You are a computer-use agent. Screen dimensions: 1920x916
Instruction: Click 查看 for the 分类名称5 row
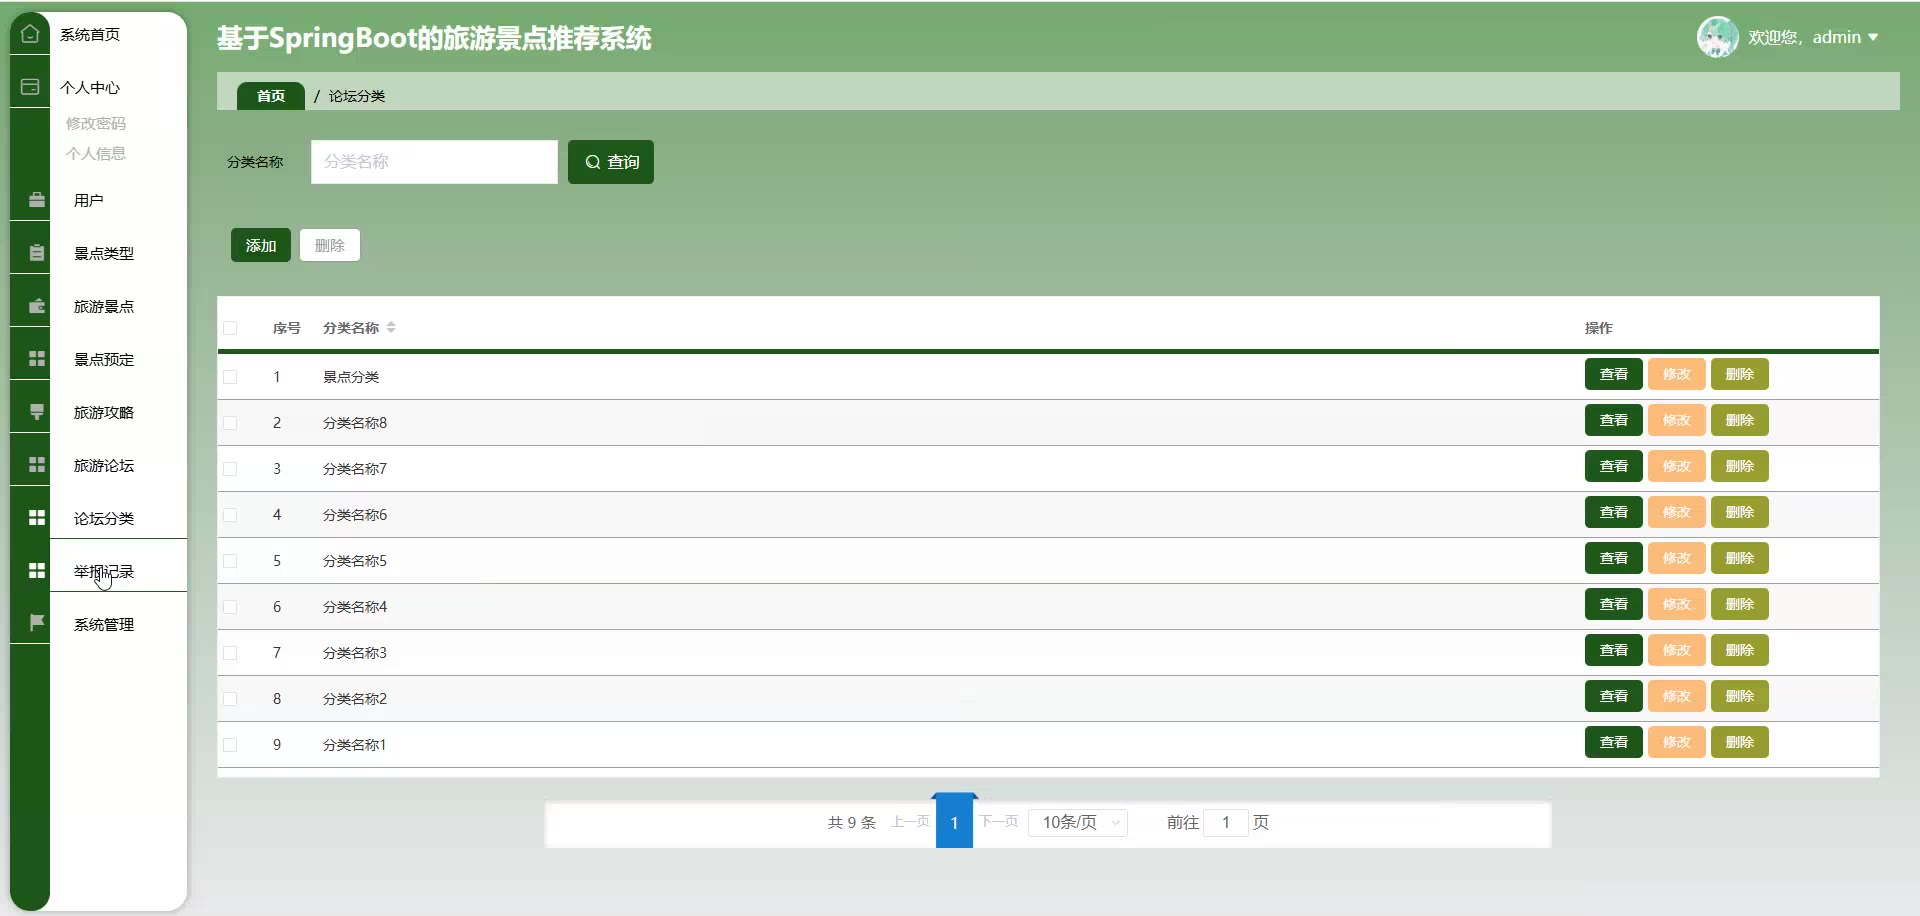(x=1614, y=558)
